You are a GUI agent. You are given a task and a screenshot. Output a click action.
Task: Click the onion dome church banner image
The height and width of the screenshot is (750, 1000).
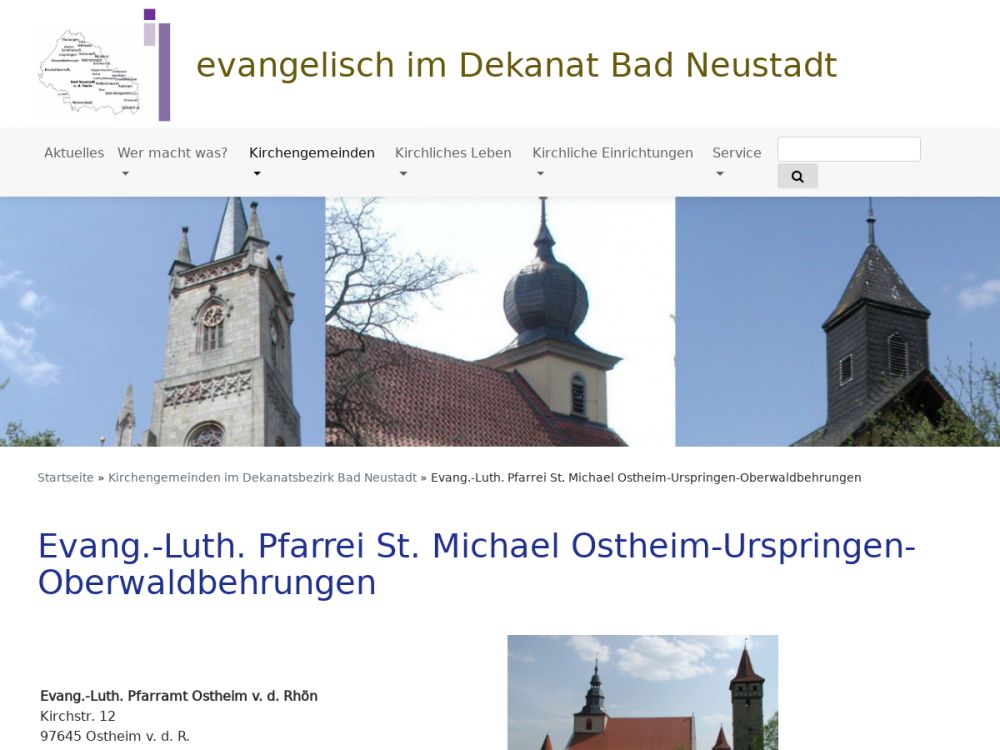tap(500, 321)
